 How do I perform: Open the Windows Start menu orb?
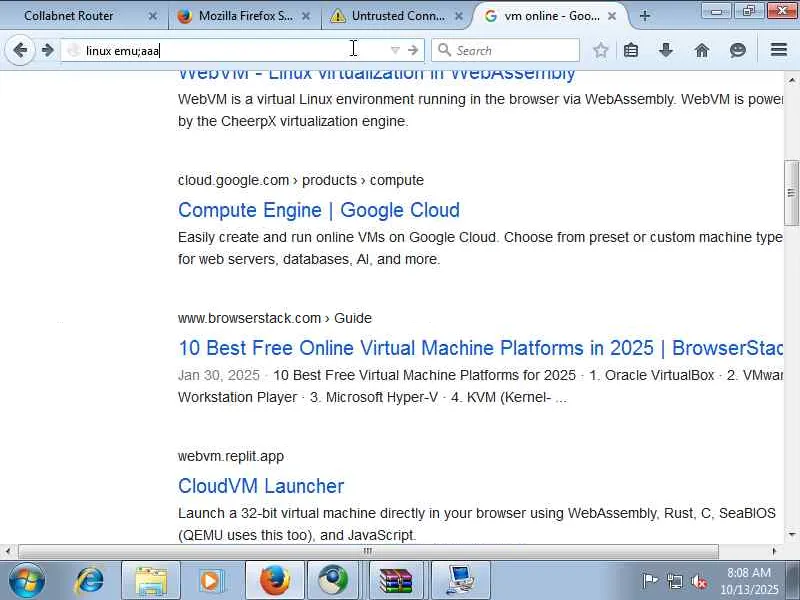[x=26, y=580]
